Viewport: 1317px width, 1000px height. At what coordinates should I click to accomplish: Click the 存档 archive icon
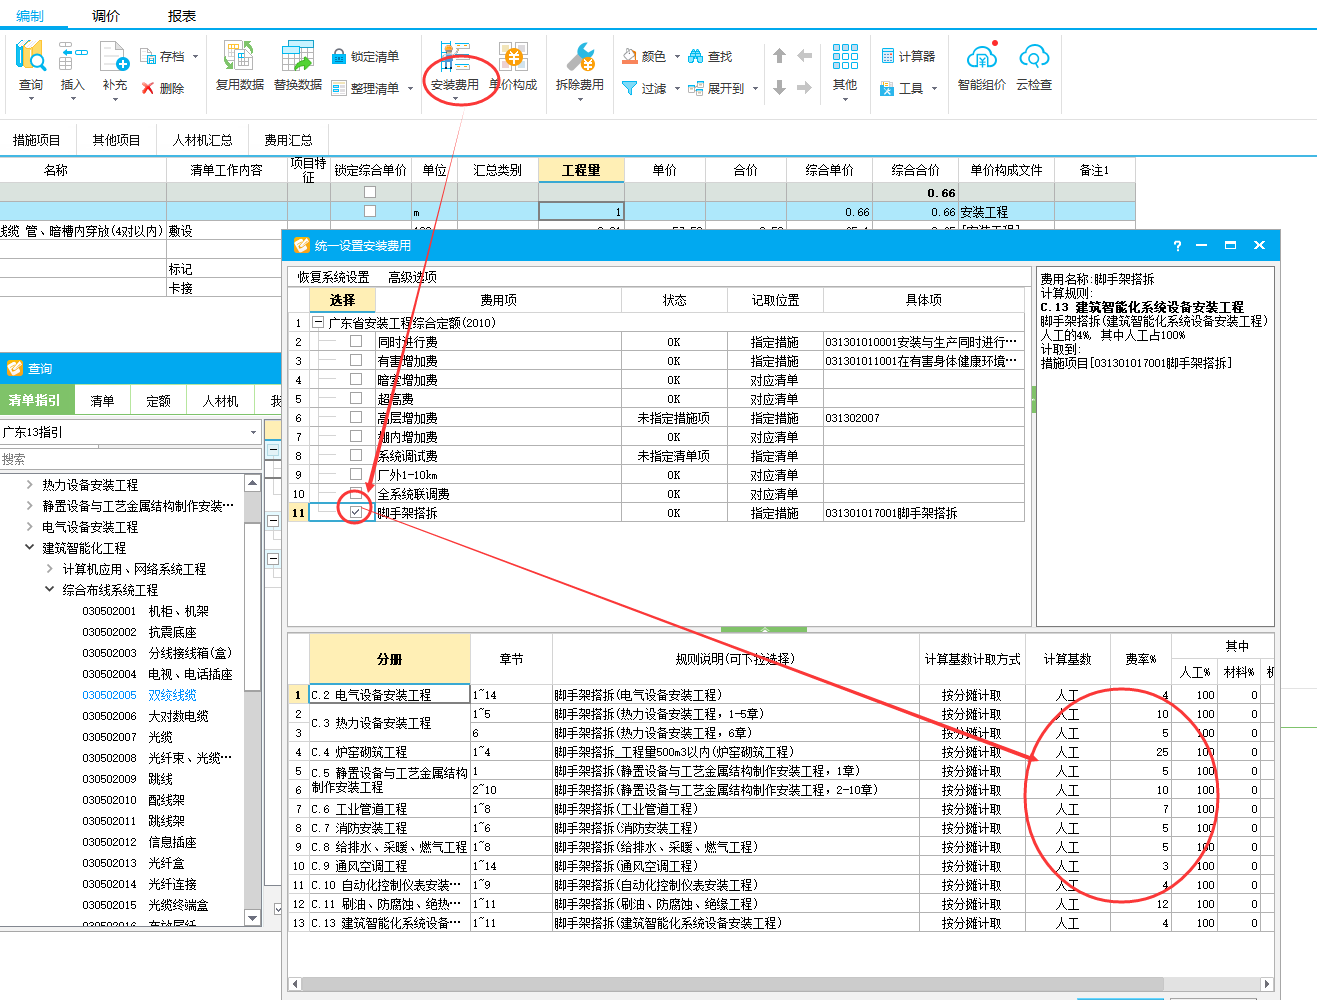click(x=149, y=56)
